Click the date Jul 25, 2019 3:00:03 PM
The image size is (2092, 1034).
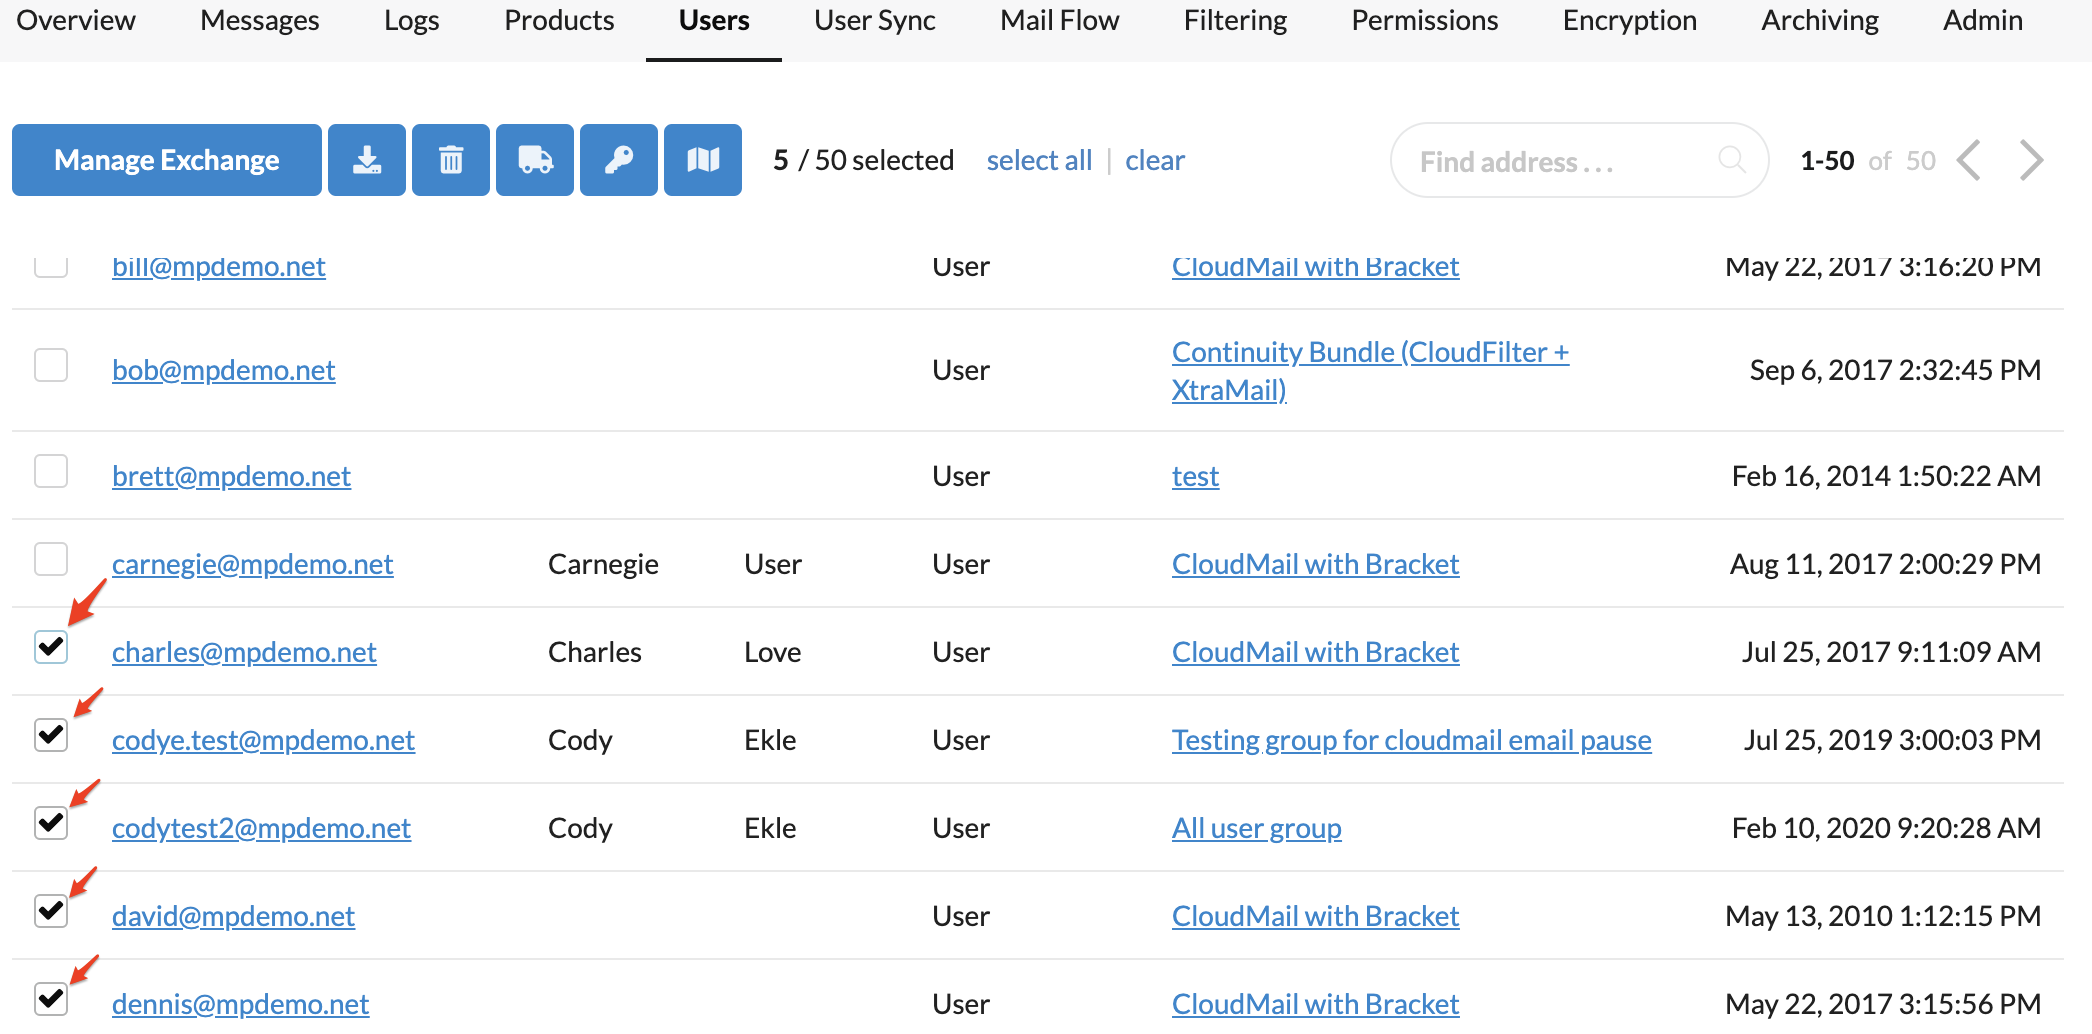(x=1892, y=740)
